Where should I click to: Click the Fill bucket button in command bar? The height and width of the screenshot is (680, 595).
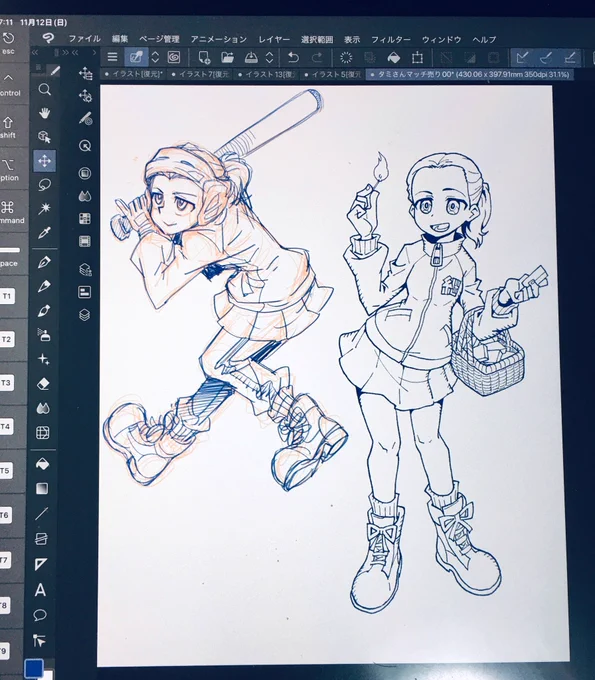click(x=394, y=58)
